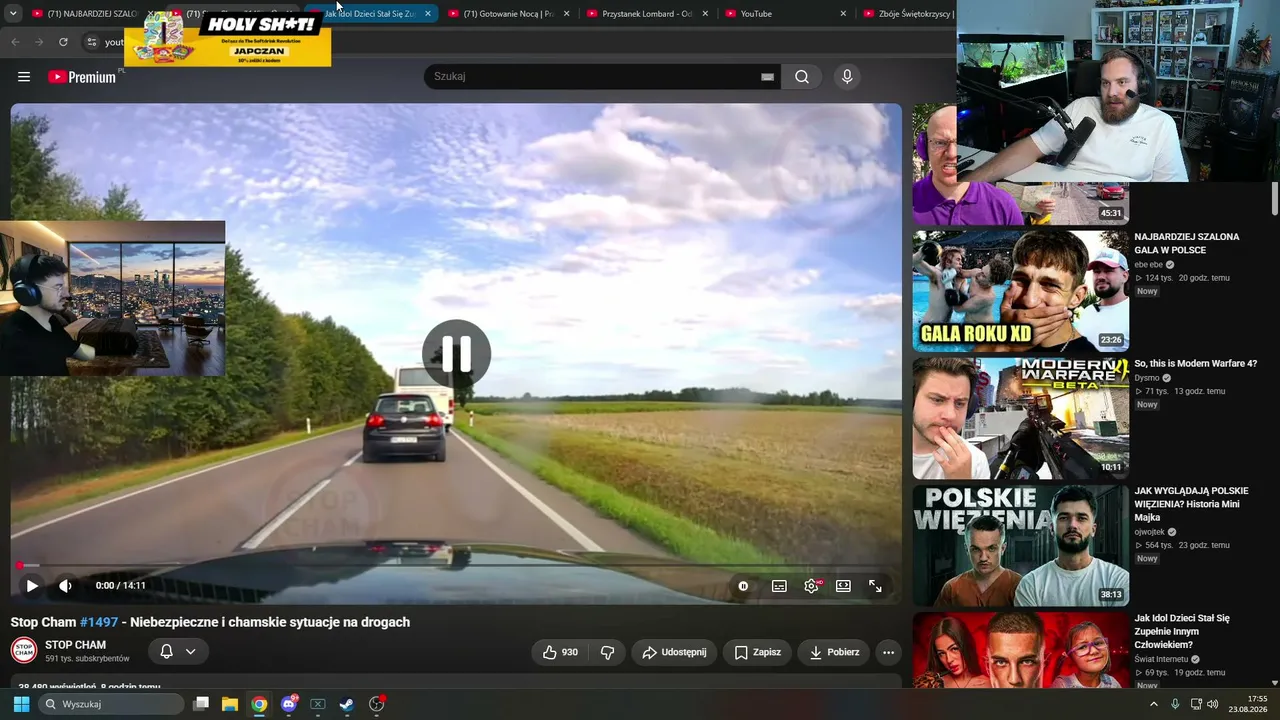Open the GALA ROKU XD video thumbnail
This screenshot has width=1280, height=720.
point(1021,291)
